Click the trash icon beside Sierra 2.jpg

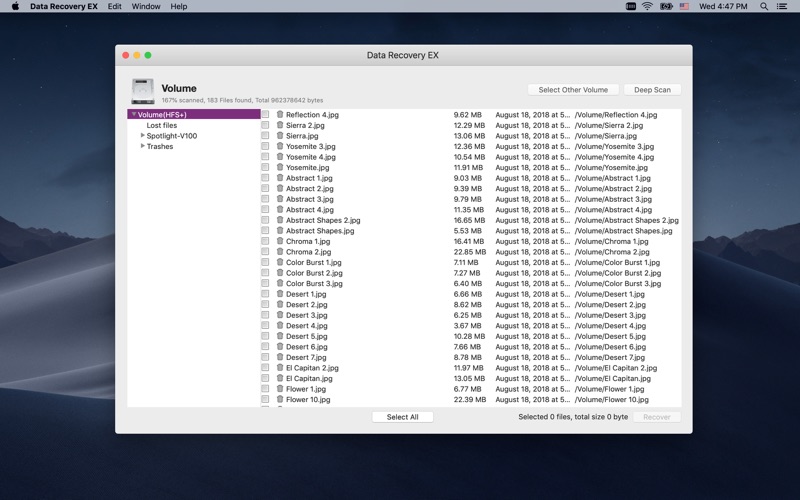(280, 125)
